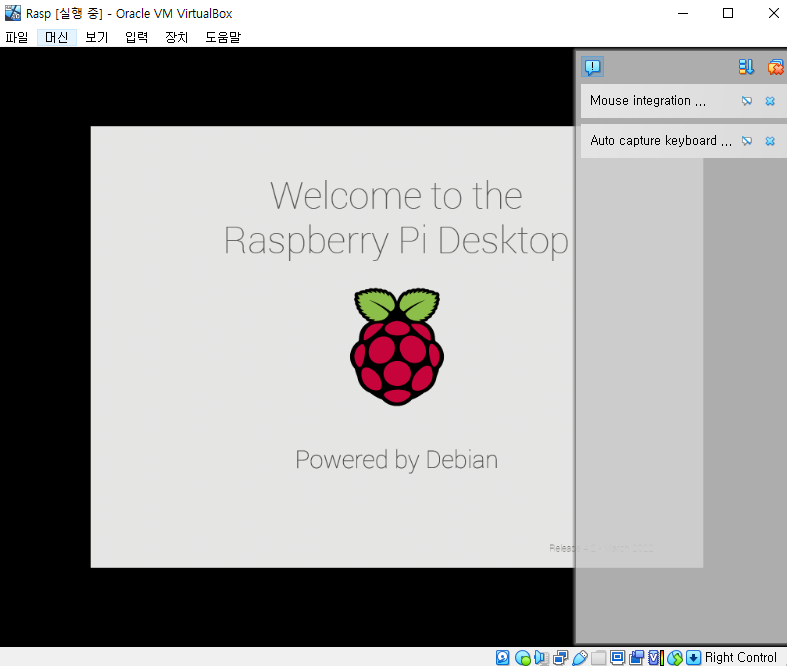The width and height of the screenshot is (787, 666).
Task: Open the 장치 menu
Action: pyautogui.click(x=177, y=37)
